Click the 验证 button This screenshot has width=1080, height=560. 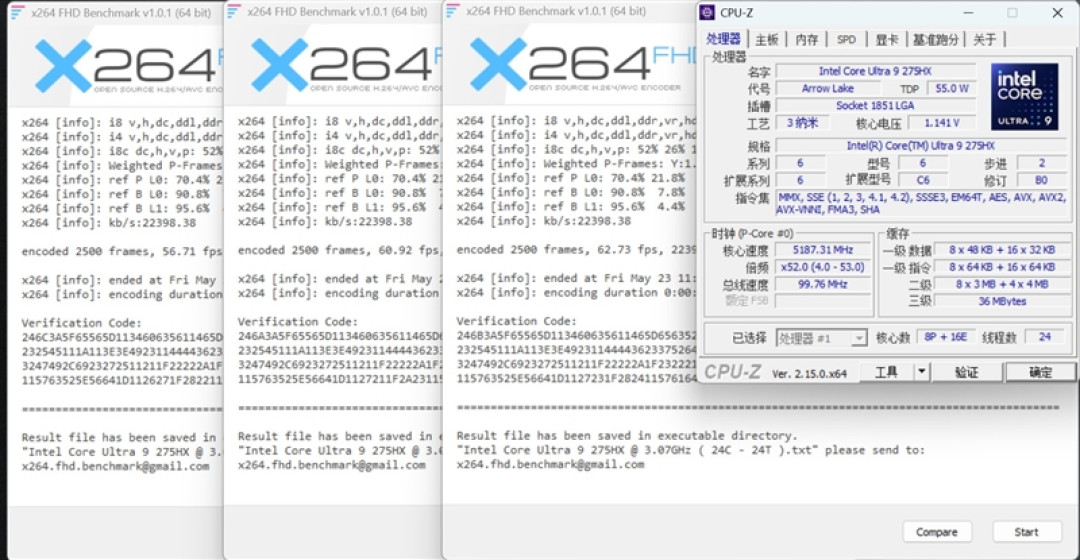coord(966,372)
